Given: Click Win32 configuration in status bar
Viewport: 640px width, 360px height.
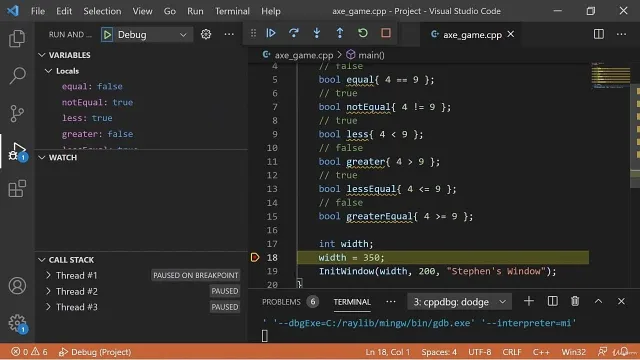Looking at the screenshot, I should coord(573,352).
